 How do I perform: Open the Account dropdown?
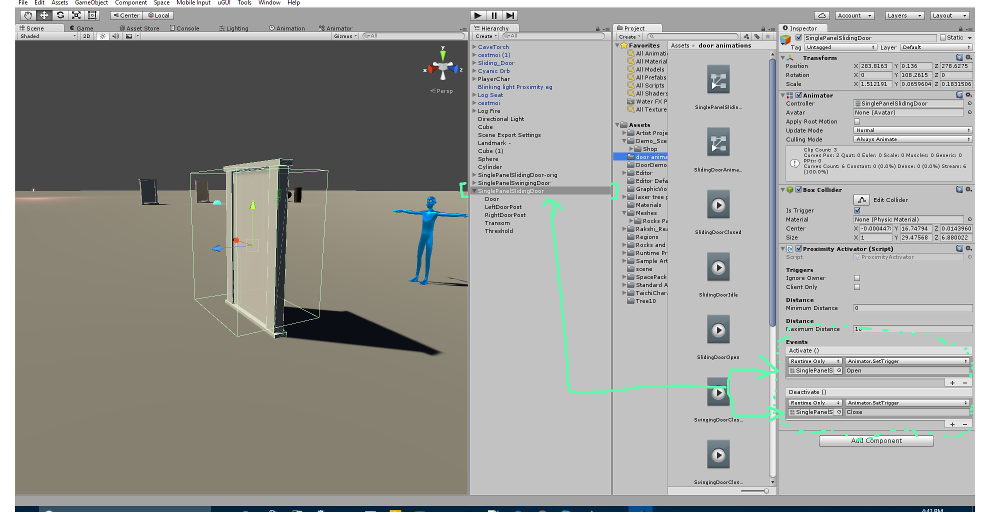click(x=854, y=15)
